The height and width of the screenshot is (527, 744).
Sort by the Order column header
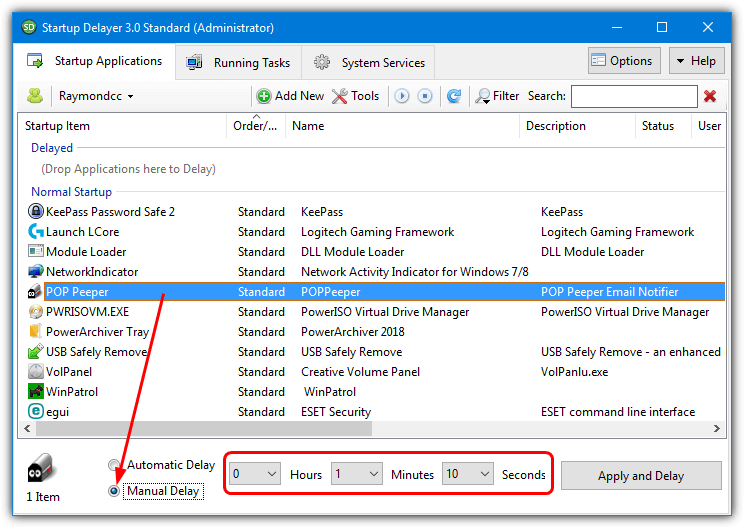pos(256,126)
